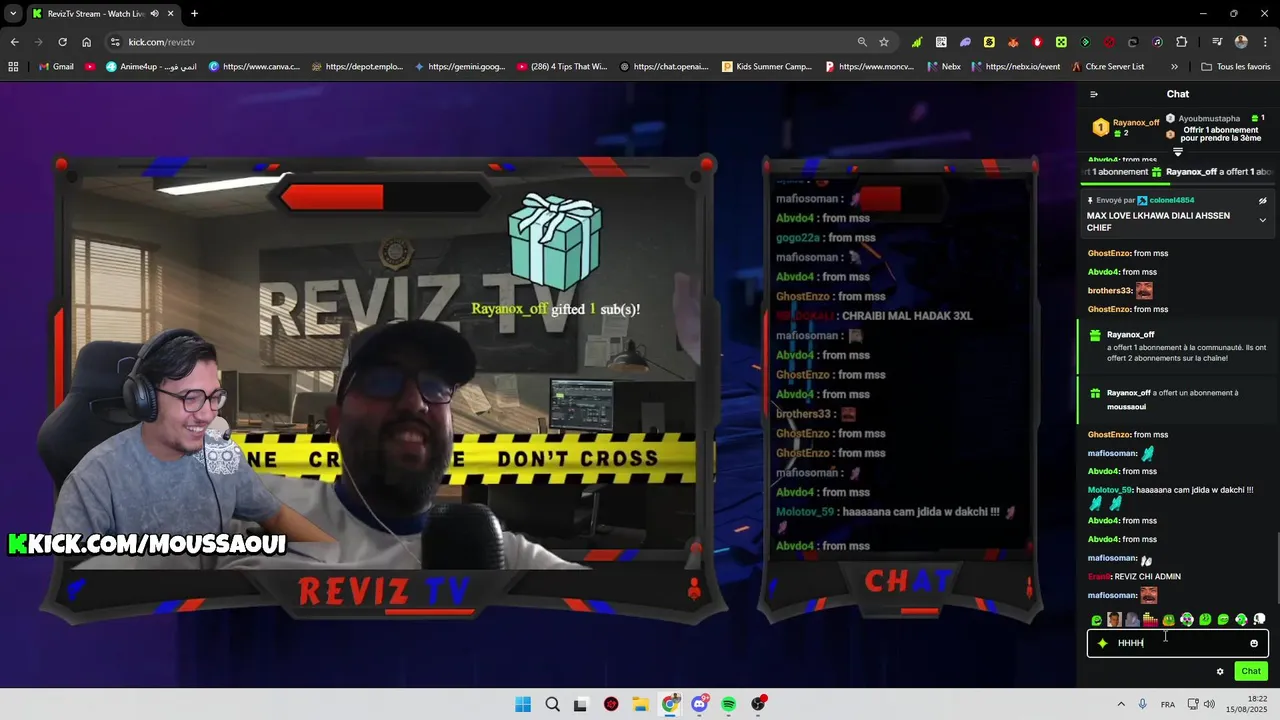Go back to previous page
Image resolution: width=1280 pixels, height=720 pixels.
point(14,42)
